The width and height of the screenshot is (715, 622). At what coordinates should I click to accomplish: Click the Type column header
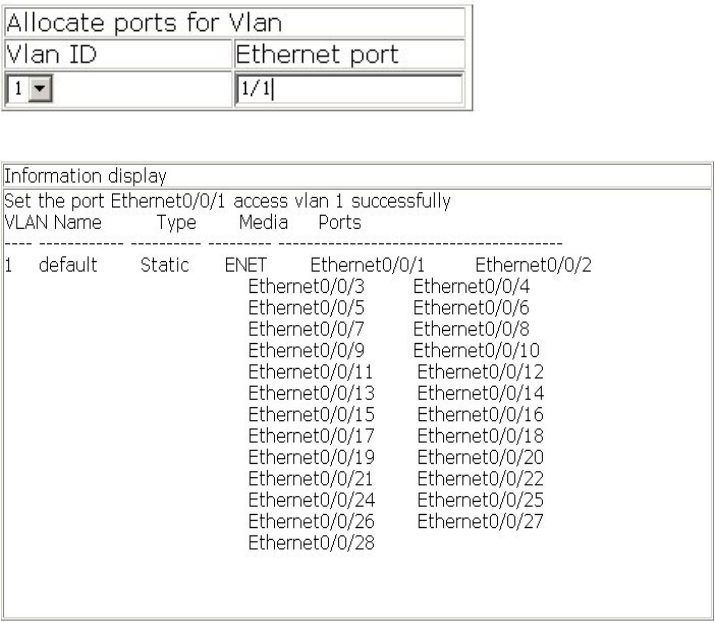pyautogui.click(x=175, y=220)
